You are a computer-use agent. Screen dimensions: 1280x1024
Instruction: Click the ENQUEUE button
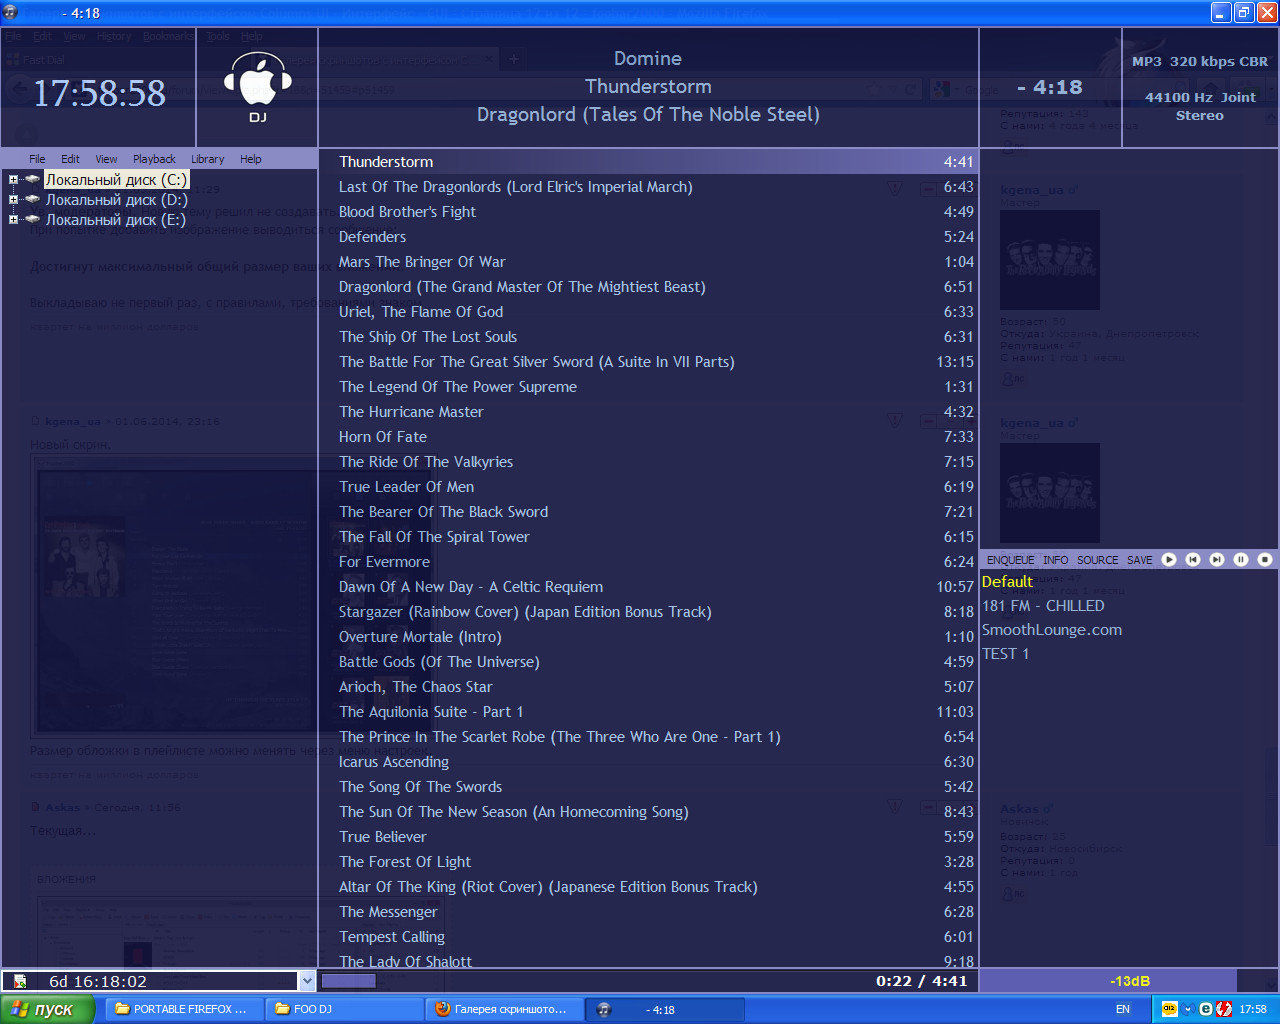tap(1010, 560)
